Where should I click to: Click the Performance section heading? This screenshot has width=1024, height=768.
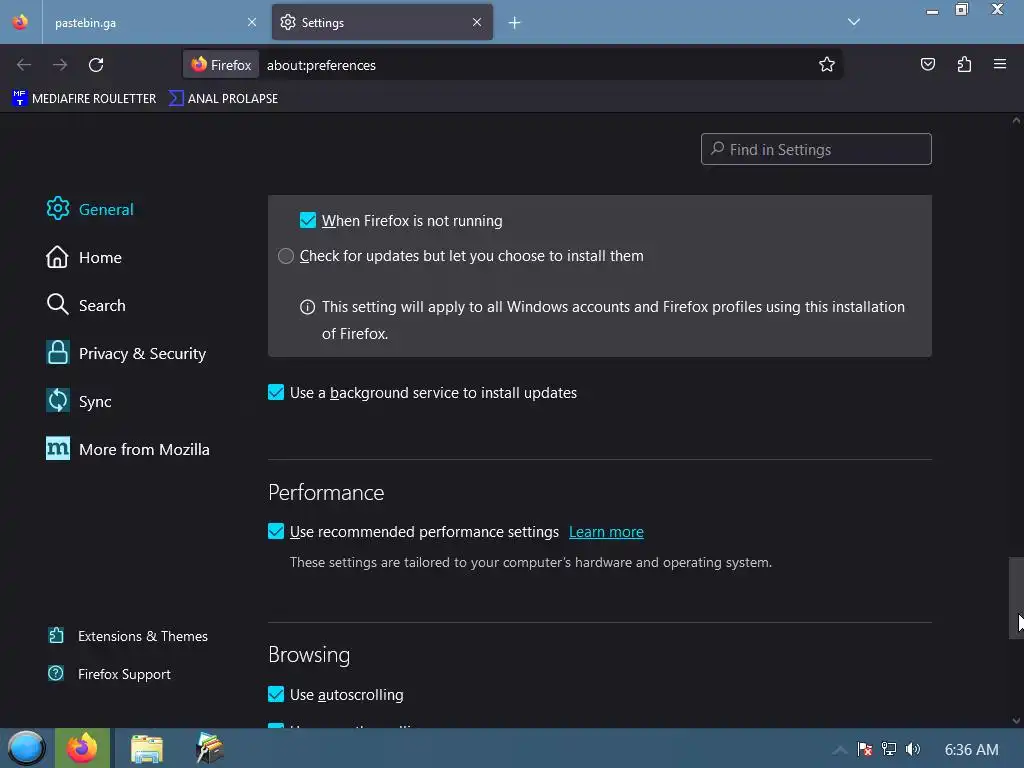[326, 492]
